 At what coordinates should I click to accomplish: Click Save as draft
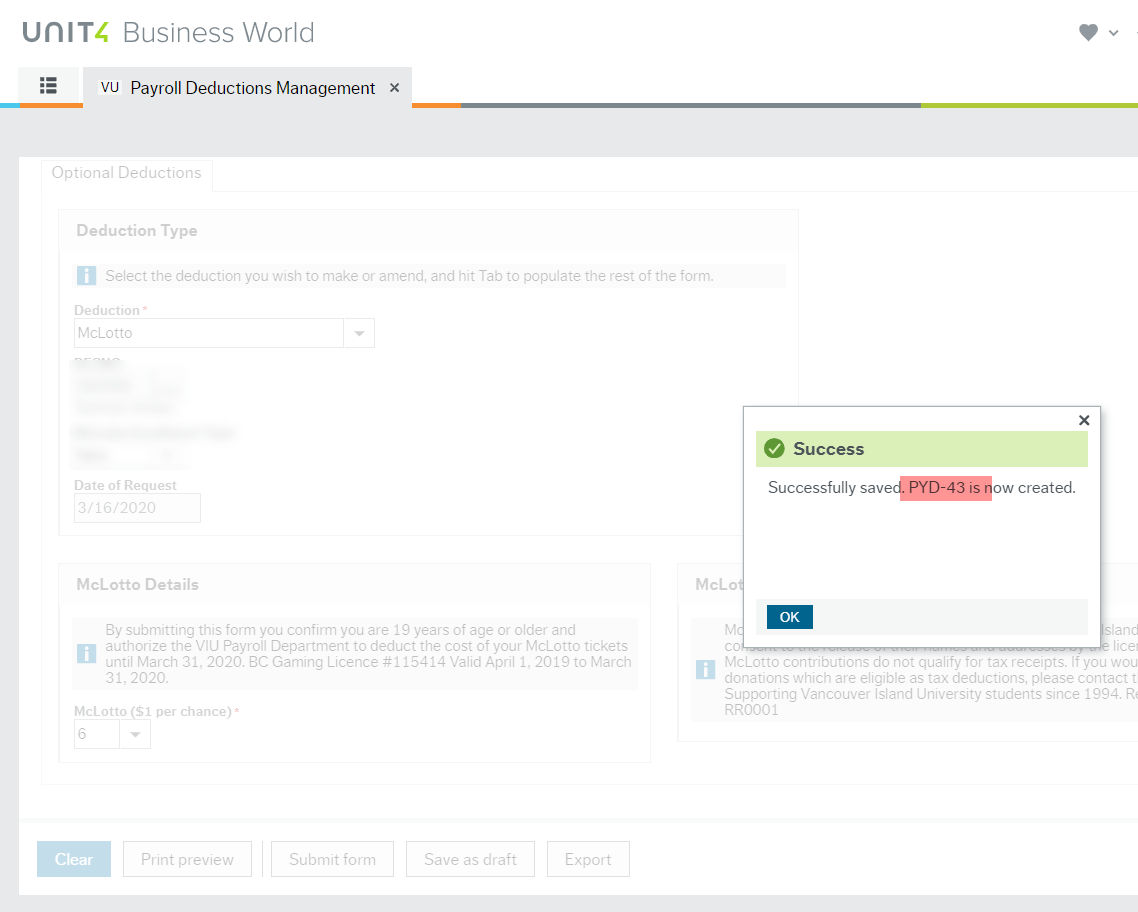coord(470,859)
